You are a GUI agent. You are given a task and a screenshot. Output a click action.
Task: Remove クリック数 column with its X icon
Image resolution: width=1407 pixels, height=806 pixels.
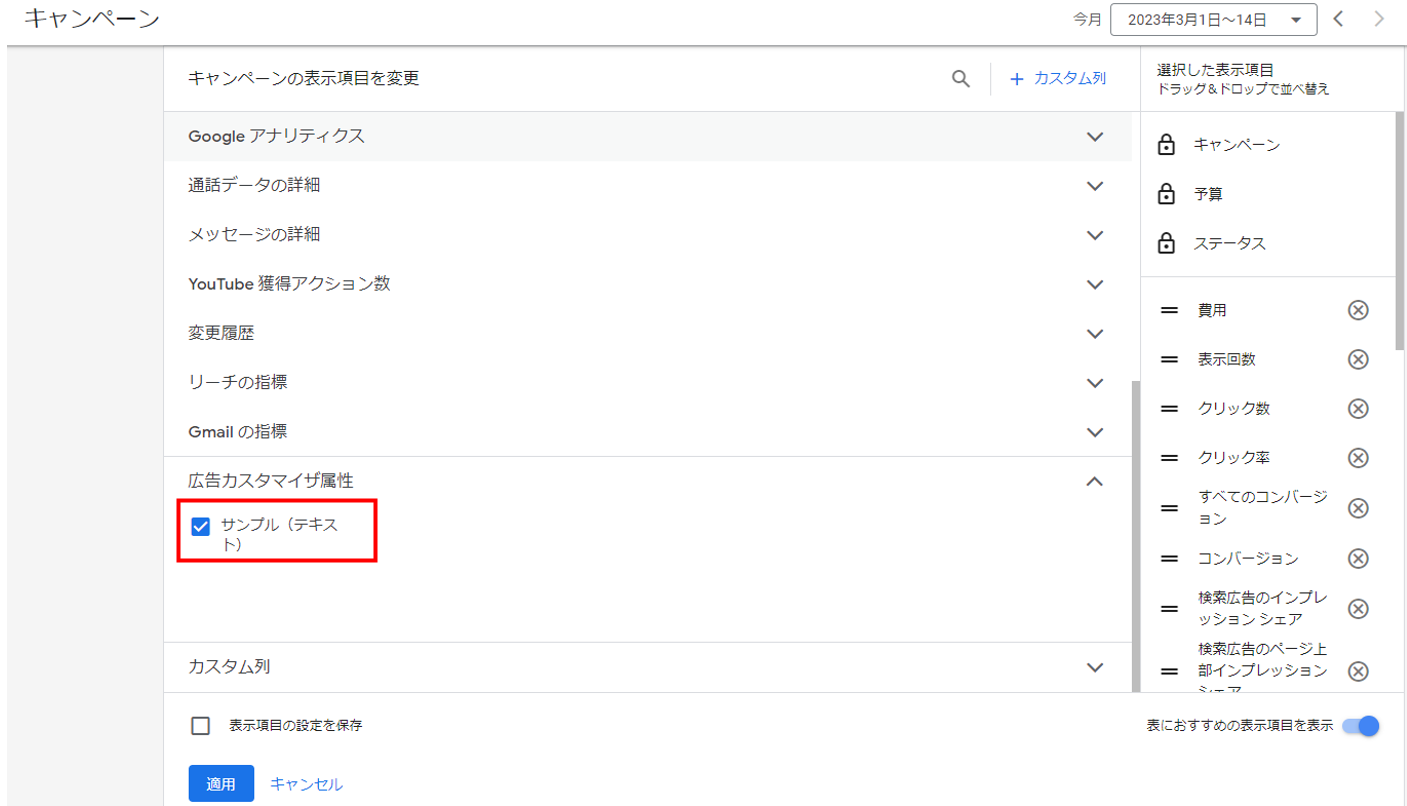click(x=1358, y=408)
